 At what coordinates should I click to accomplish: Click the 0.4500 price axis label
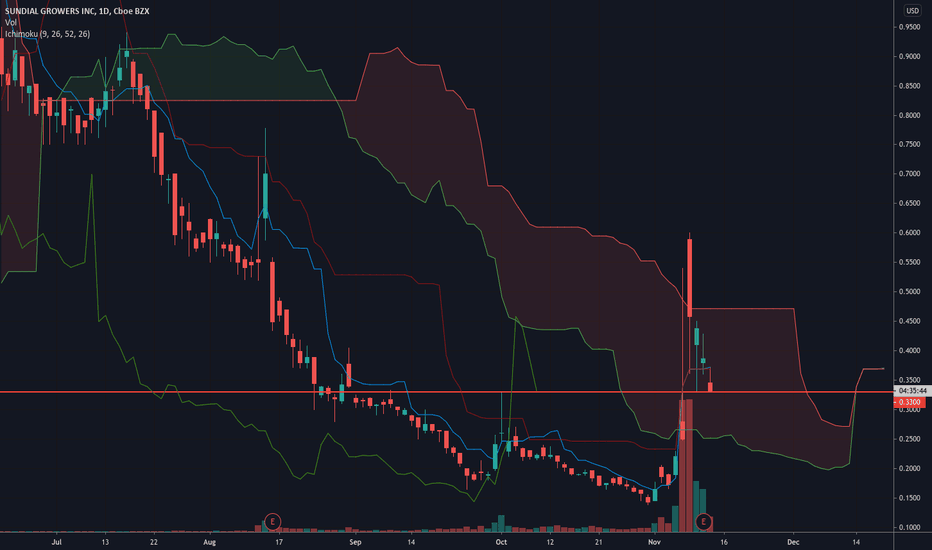(x=909, y=321)
